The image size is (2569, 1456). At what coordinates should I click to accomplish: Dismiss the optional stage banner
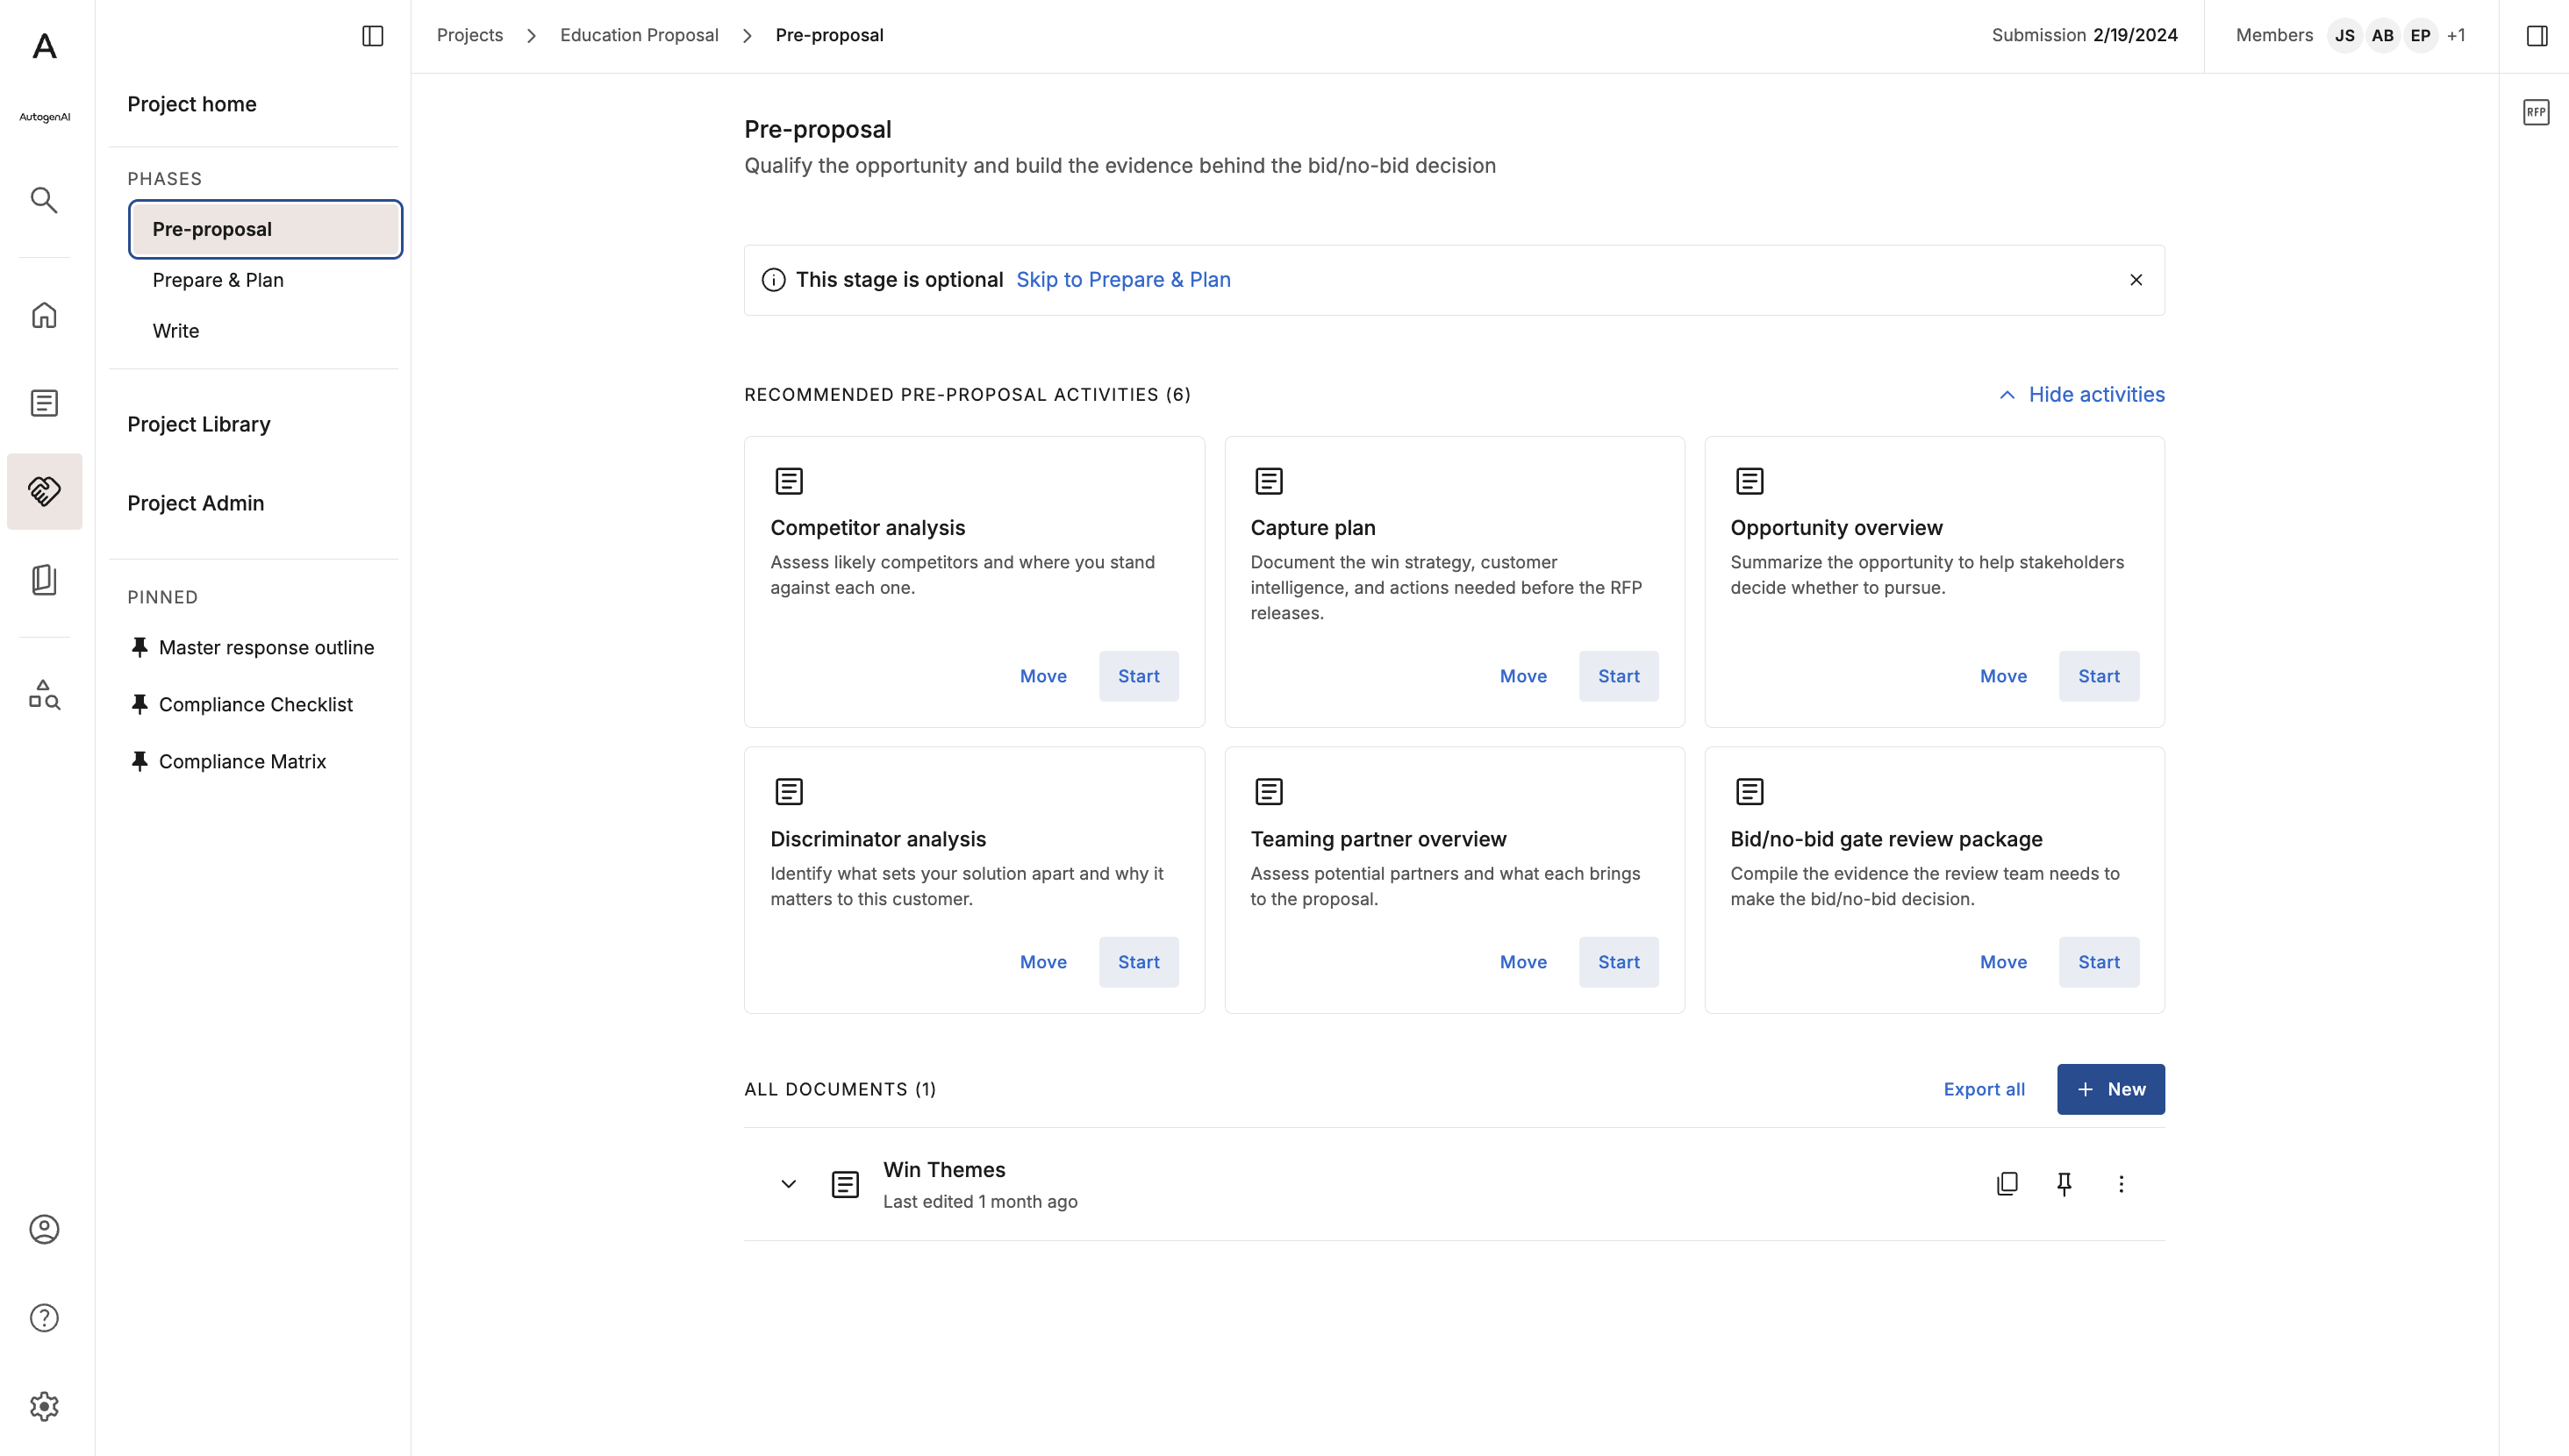pos(2136,280)
